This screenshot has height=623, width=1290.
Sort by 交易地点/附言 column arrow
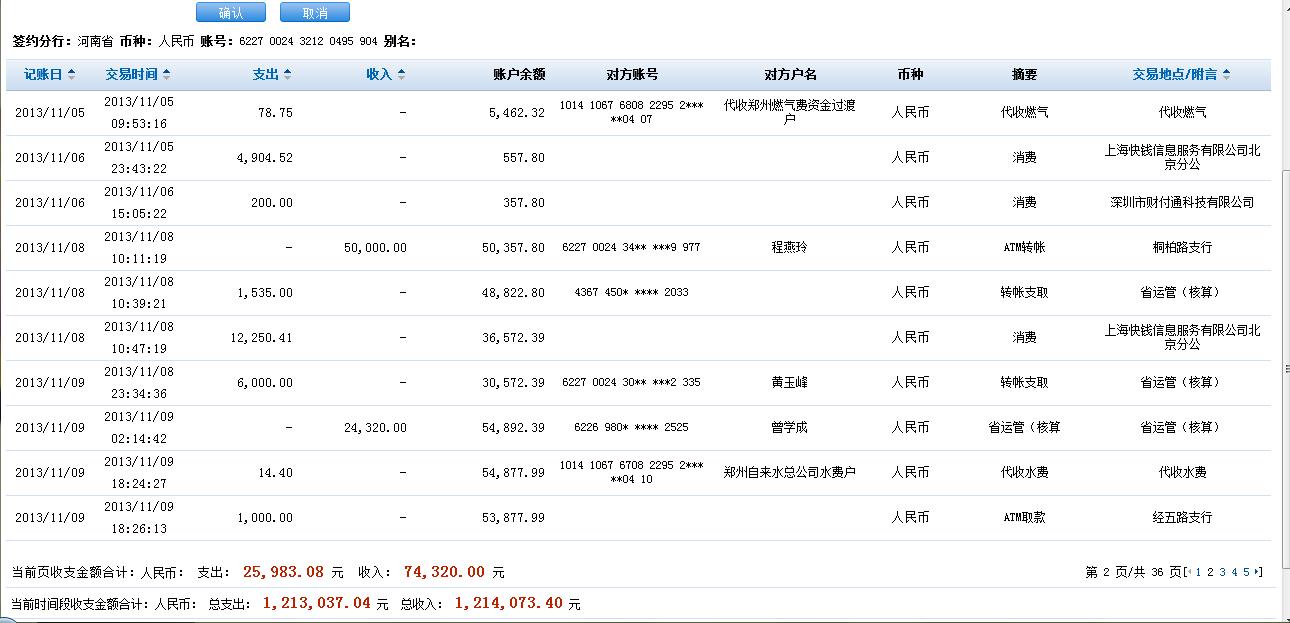click(x=1226, y=75)
